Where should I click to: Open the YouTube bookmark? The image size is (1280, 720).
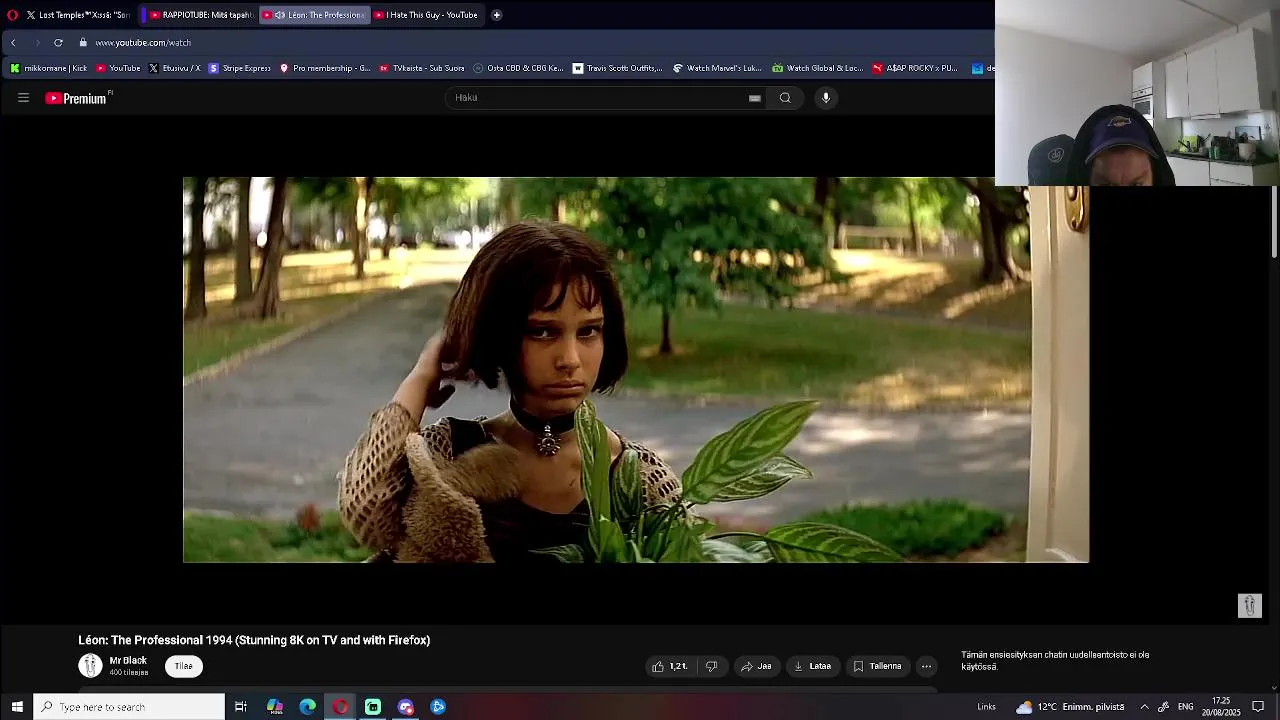[x=118, y=68]
